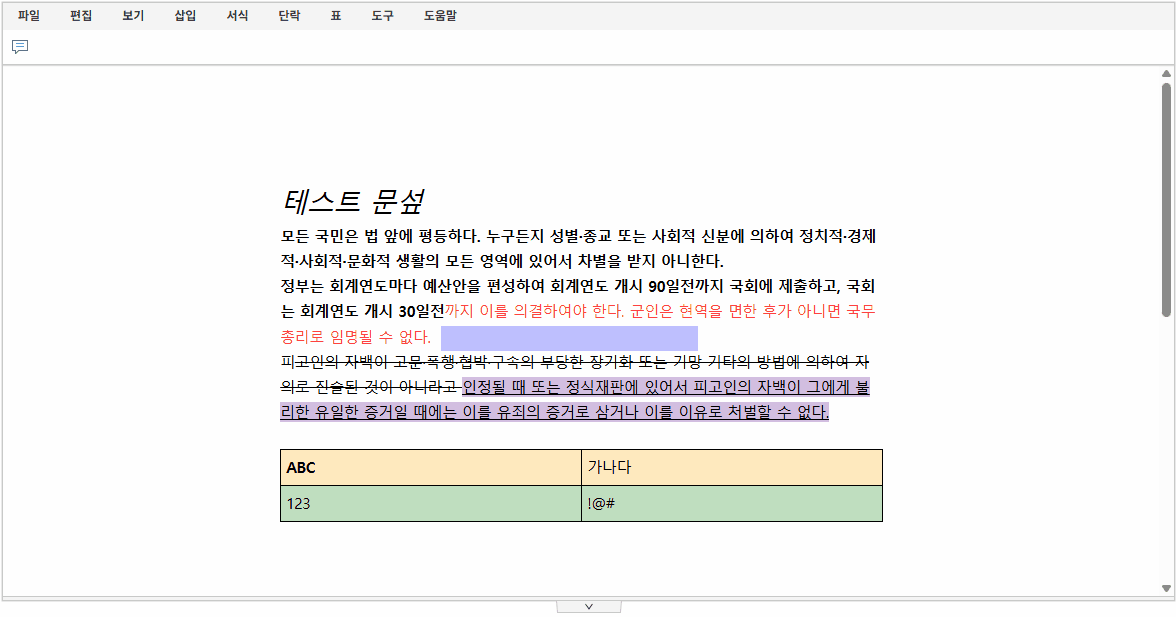Open the 도움말 menu
The height and width of the screenshot is (617, 1176).
pos(438,15)
